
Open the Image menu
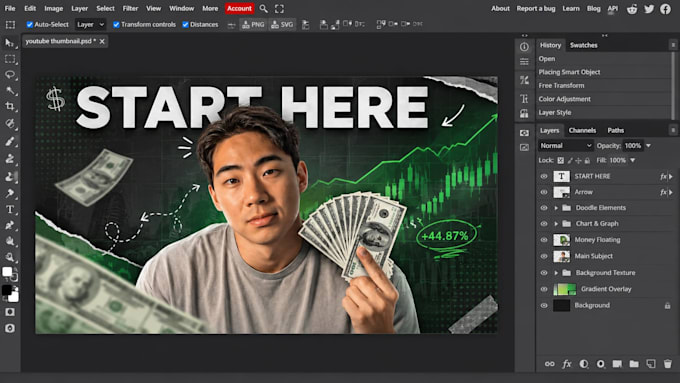point(54,8)
